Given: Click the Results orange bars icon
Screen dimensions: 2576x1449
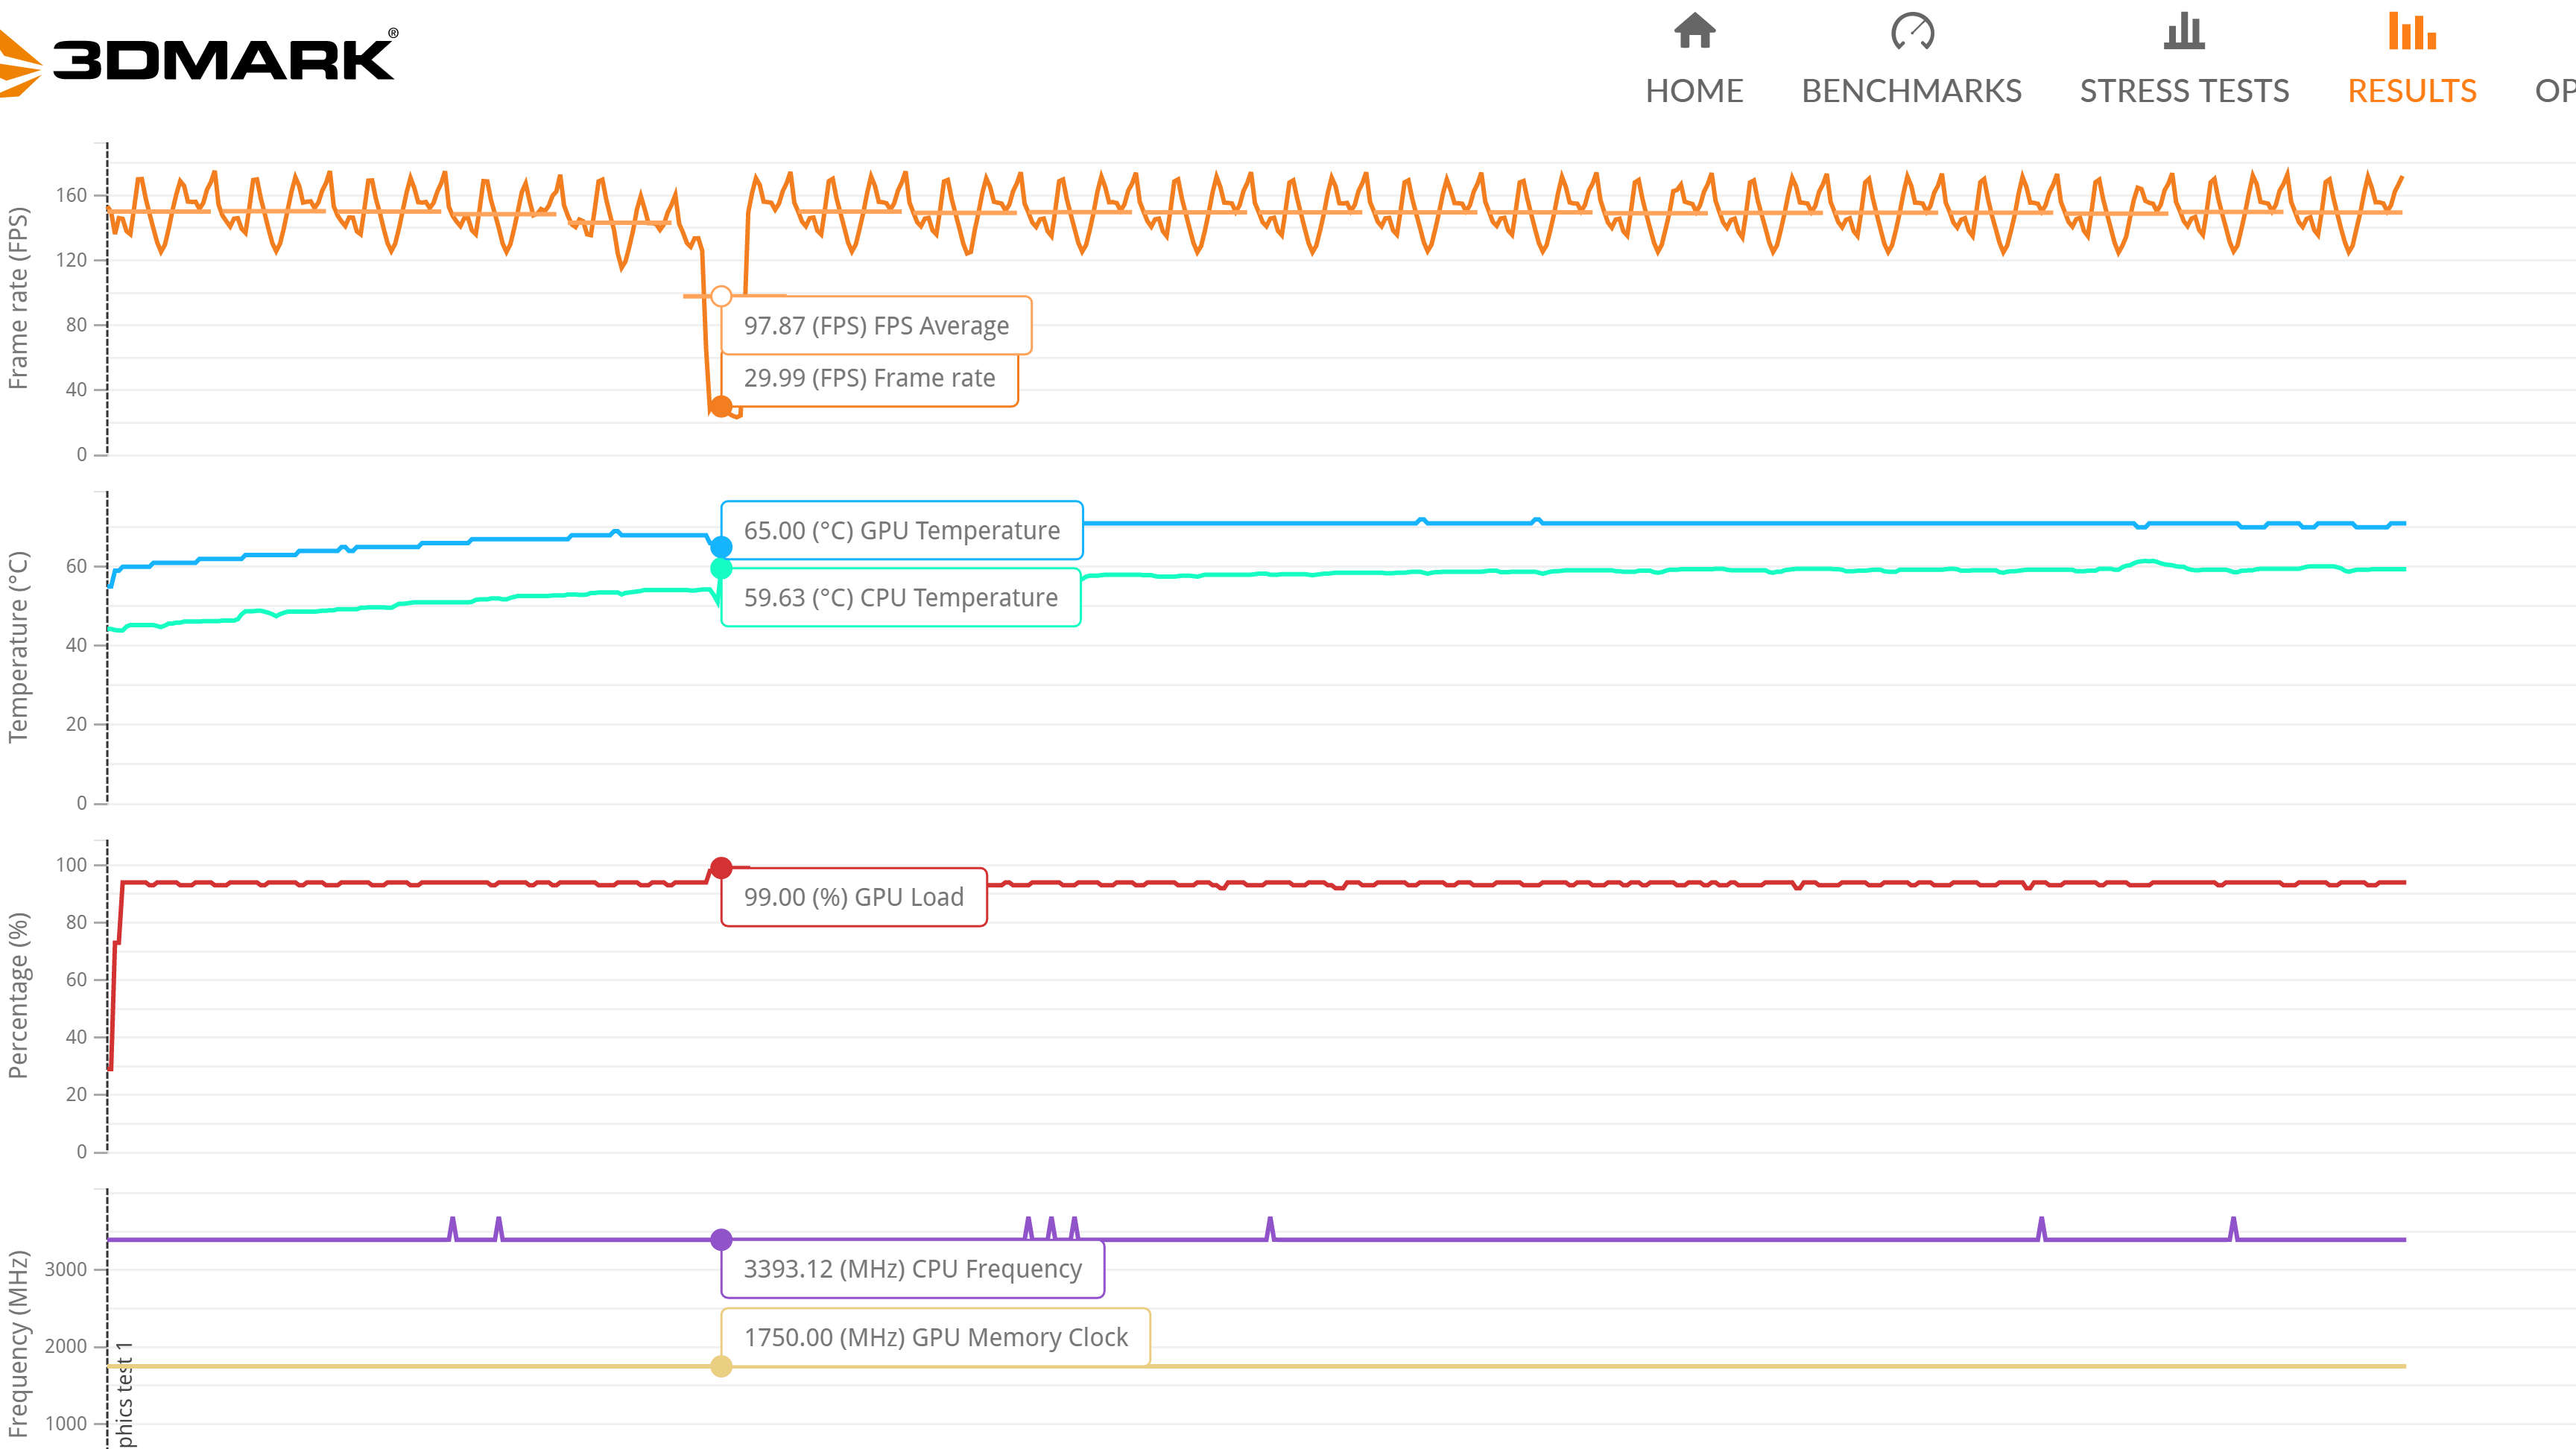Looking at the screenshot, I should 2412,31.
